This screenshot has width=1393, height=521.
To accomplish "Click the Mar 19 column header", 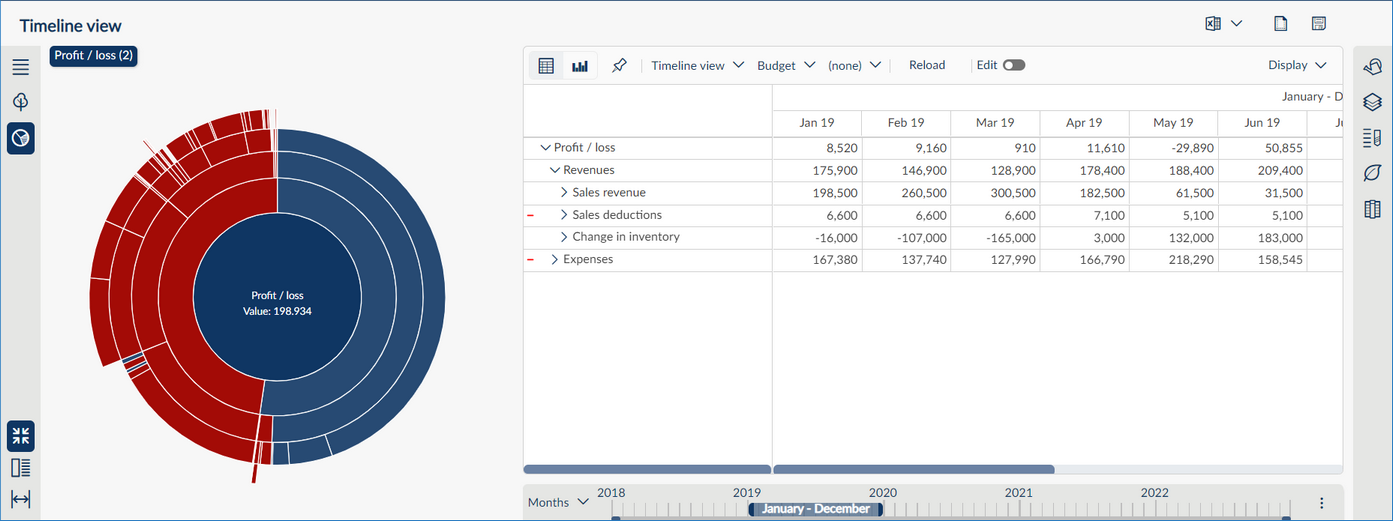I will tap(994, 123).
